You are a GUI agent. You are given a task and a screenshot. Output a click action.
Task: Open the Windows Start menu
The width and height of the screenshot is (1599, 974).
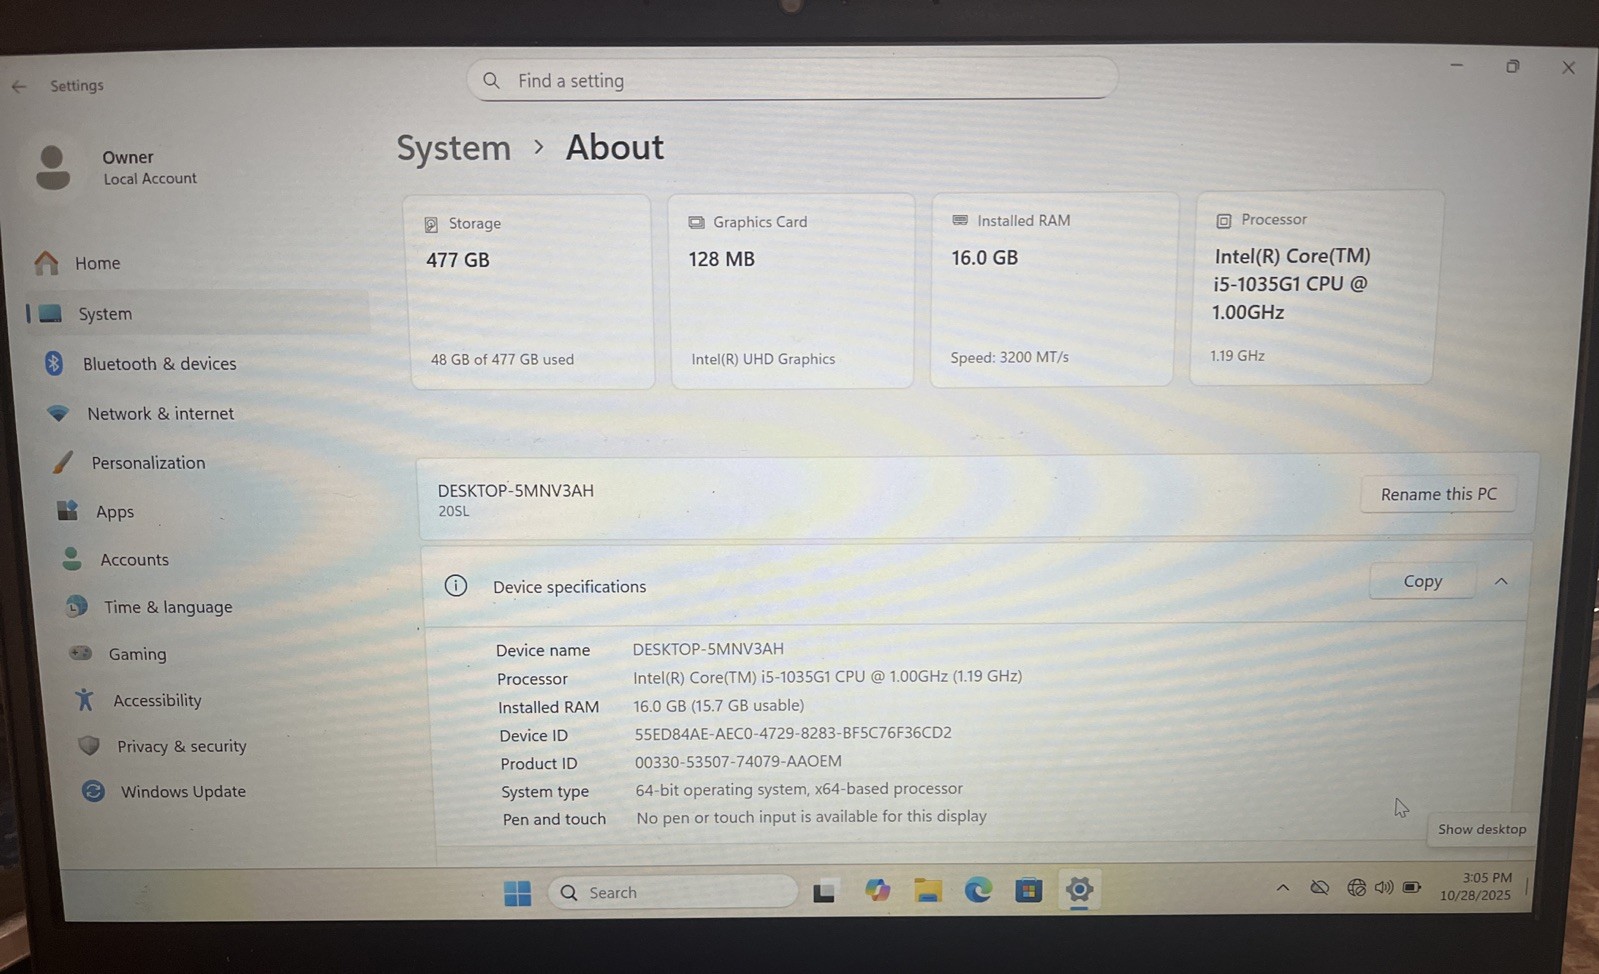(518, 893)
